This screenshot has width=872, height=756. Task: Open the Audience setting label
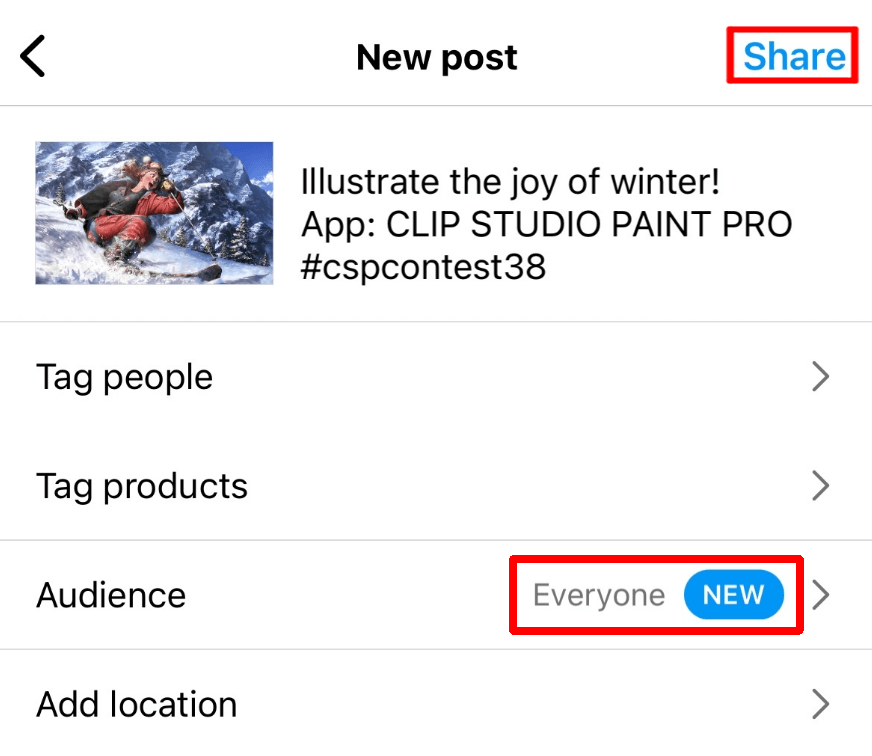tap(111, 595)
